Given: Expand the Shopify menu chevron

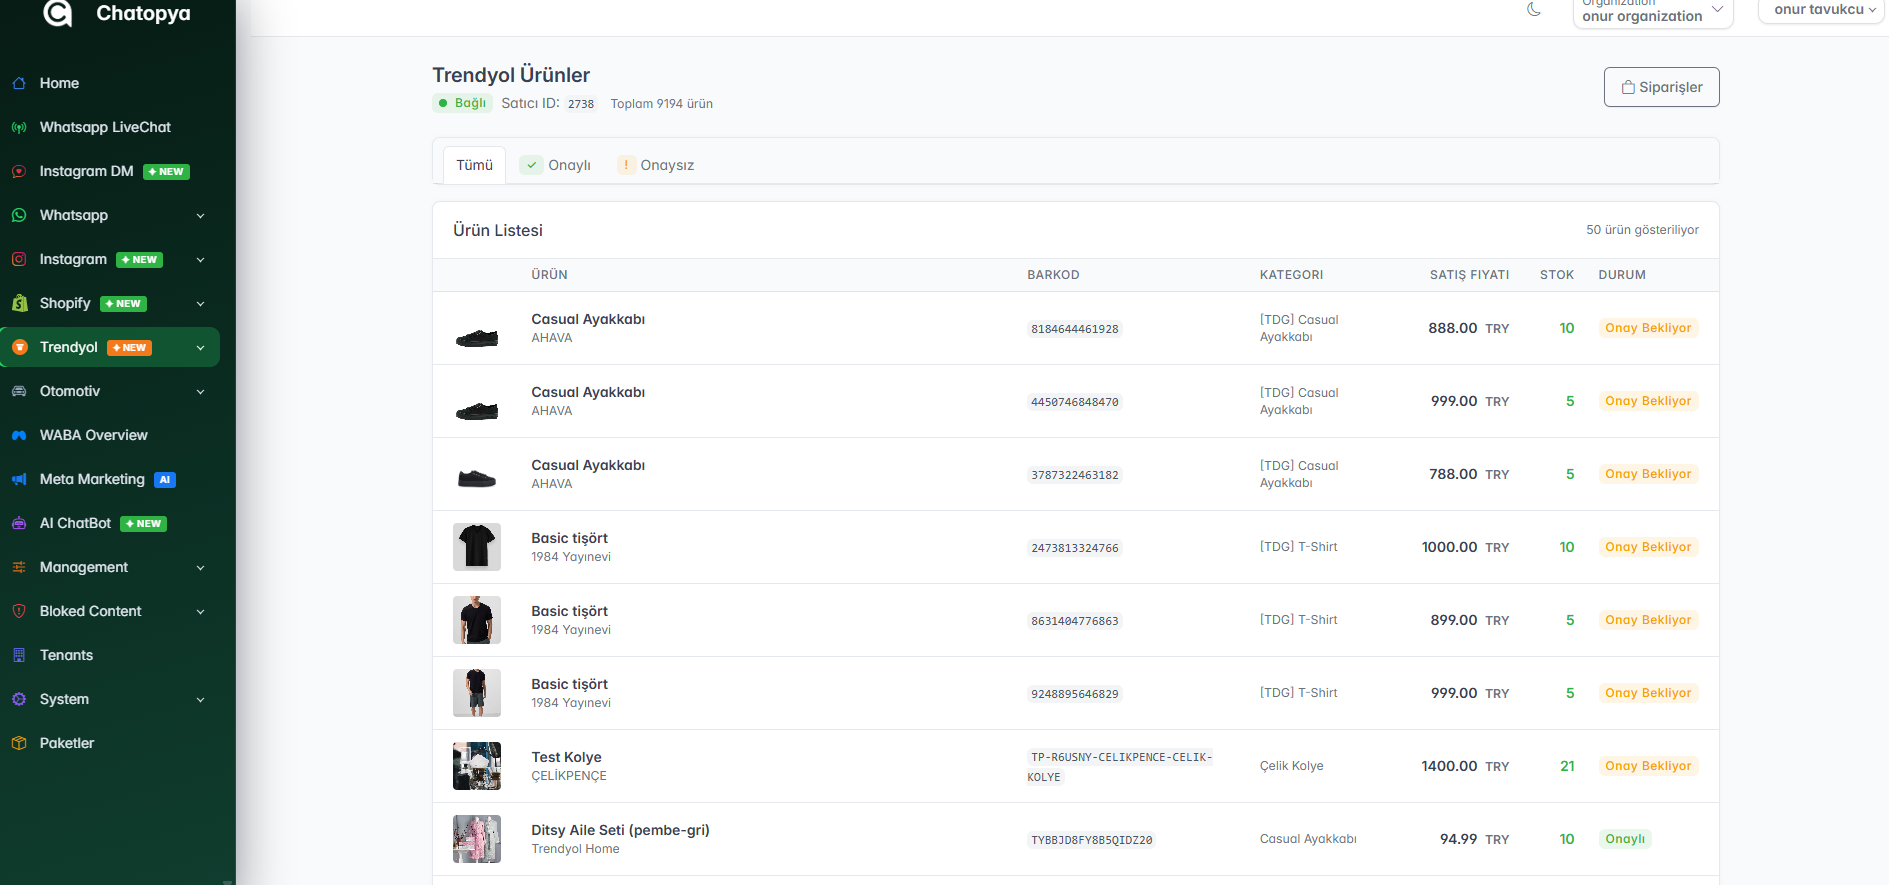Looking at the screenshot, I should pos(200,304).
